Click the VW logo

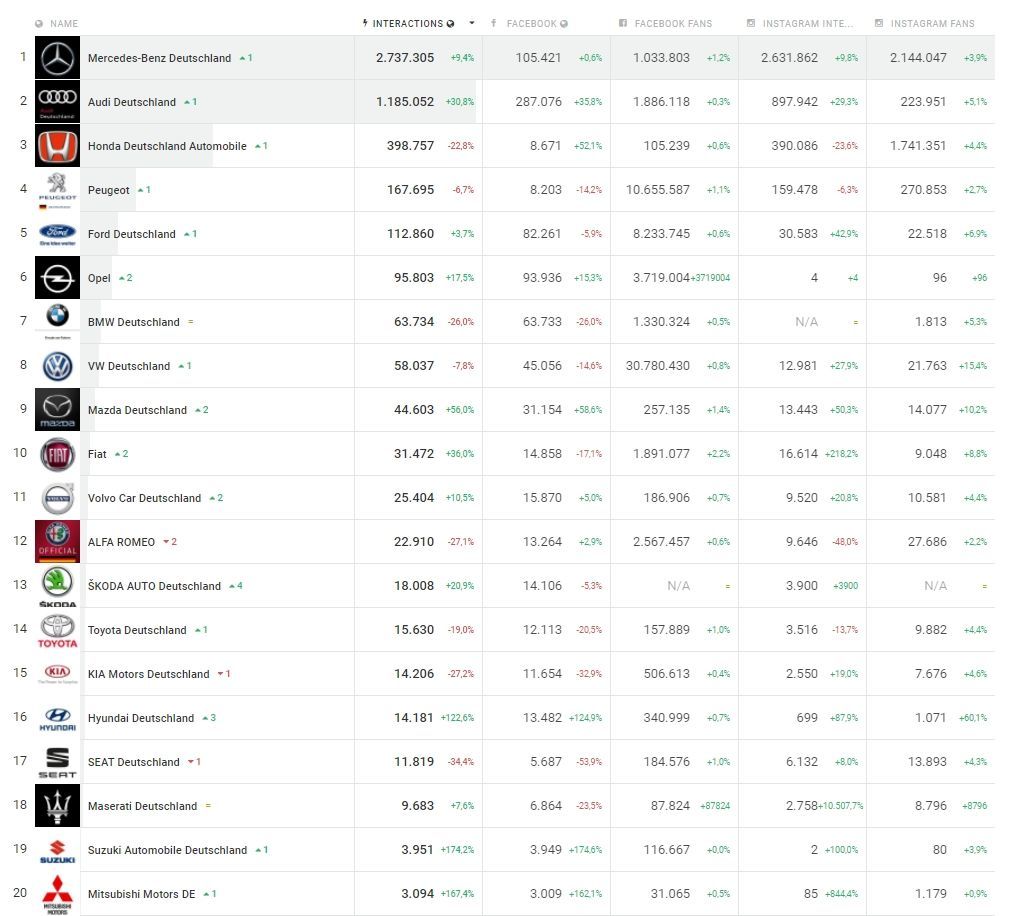(57, 365)
